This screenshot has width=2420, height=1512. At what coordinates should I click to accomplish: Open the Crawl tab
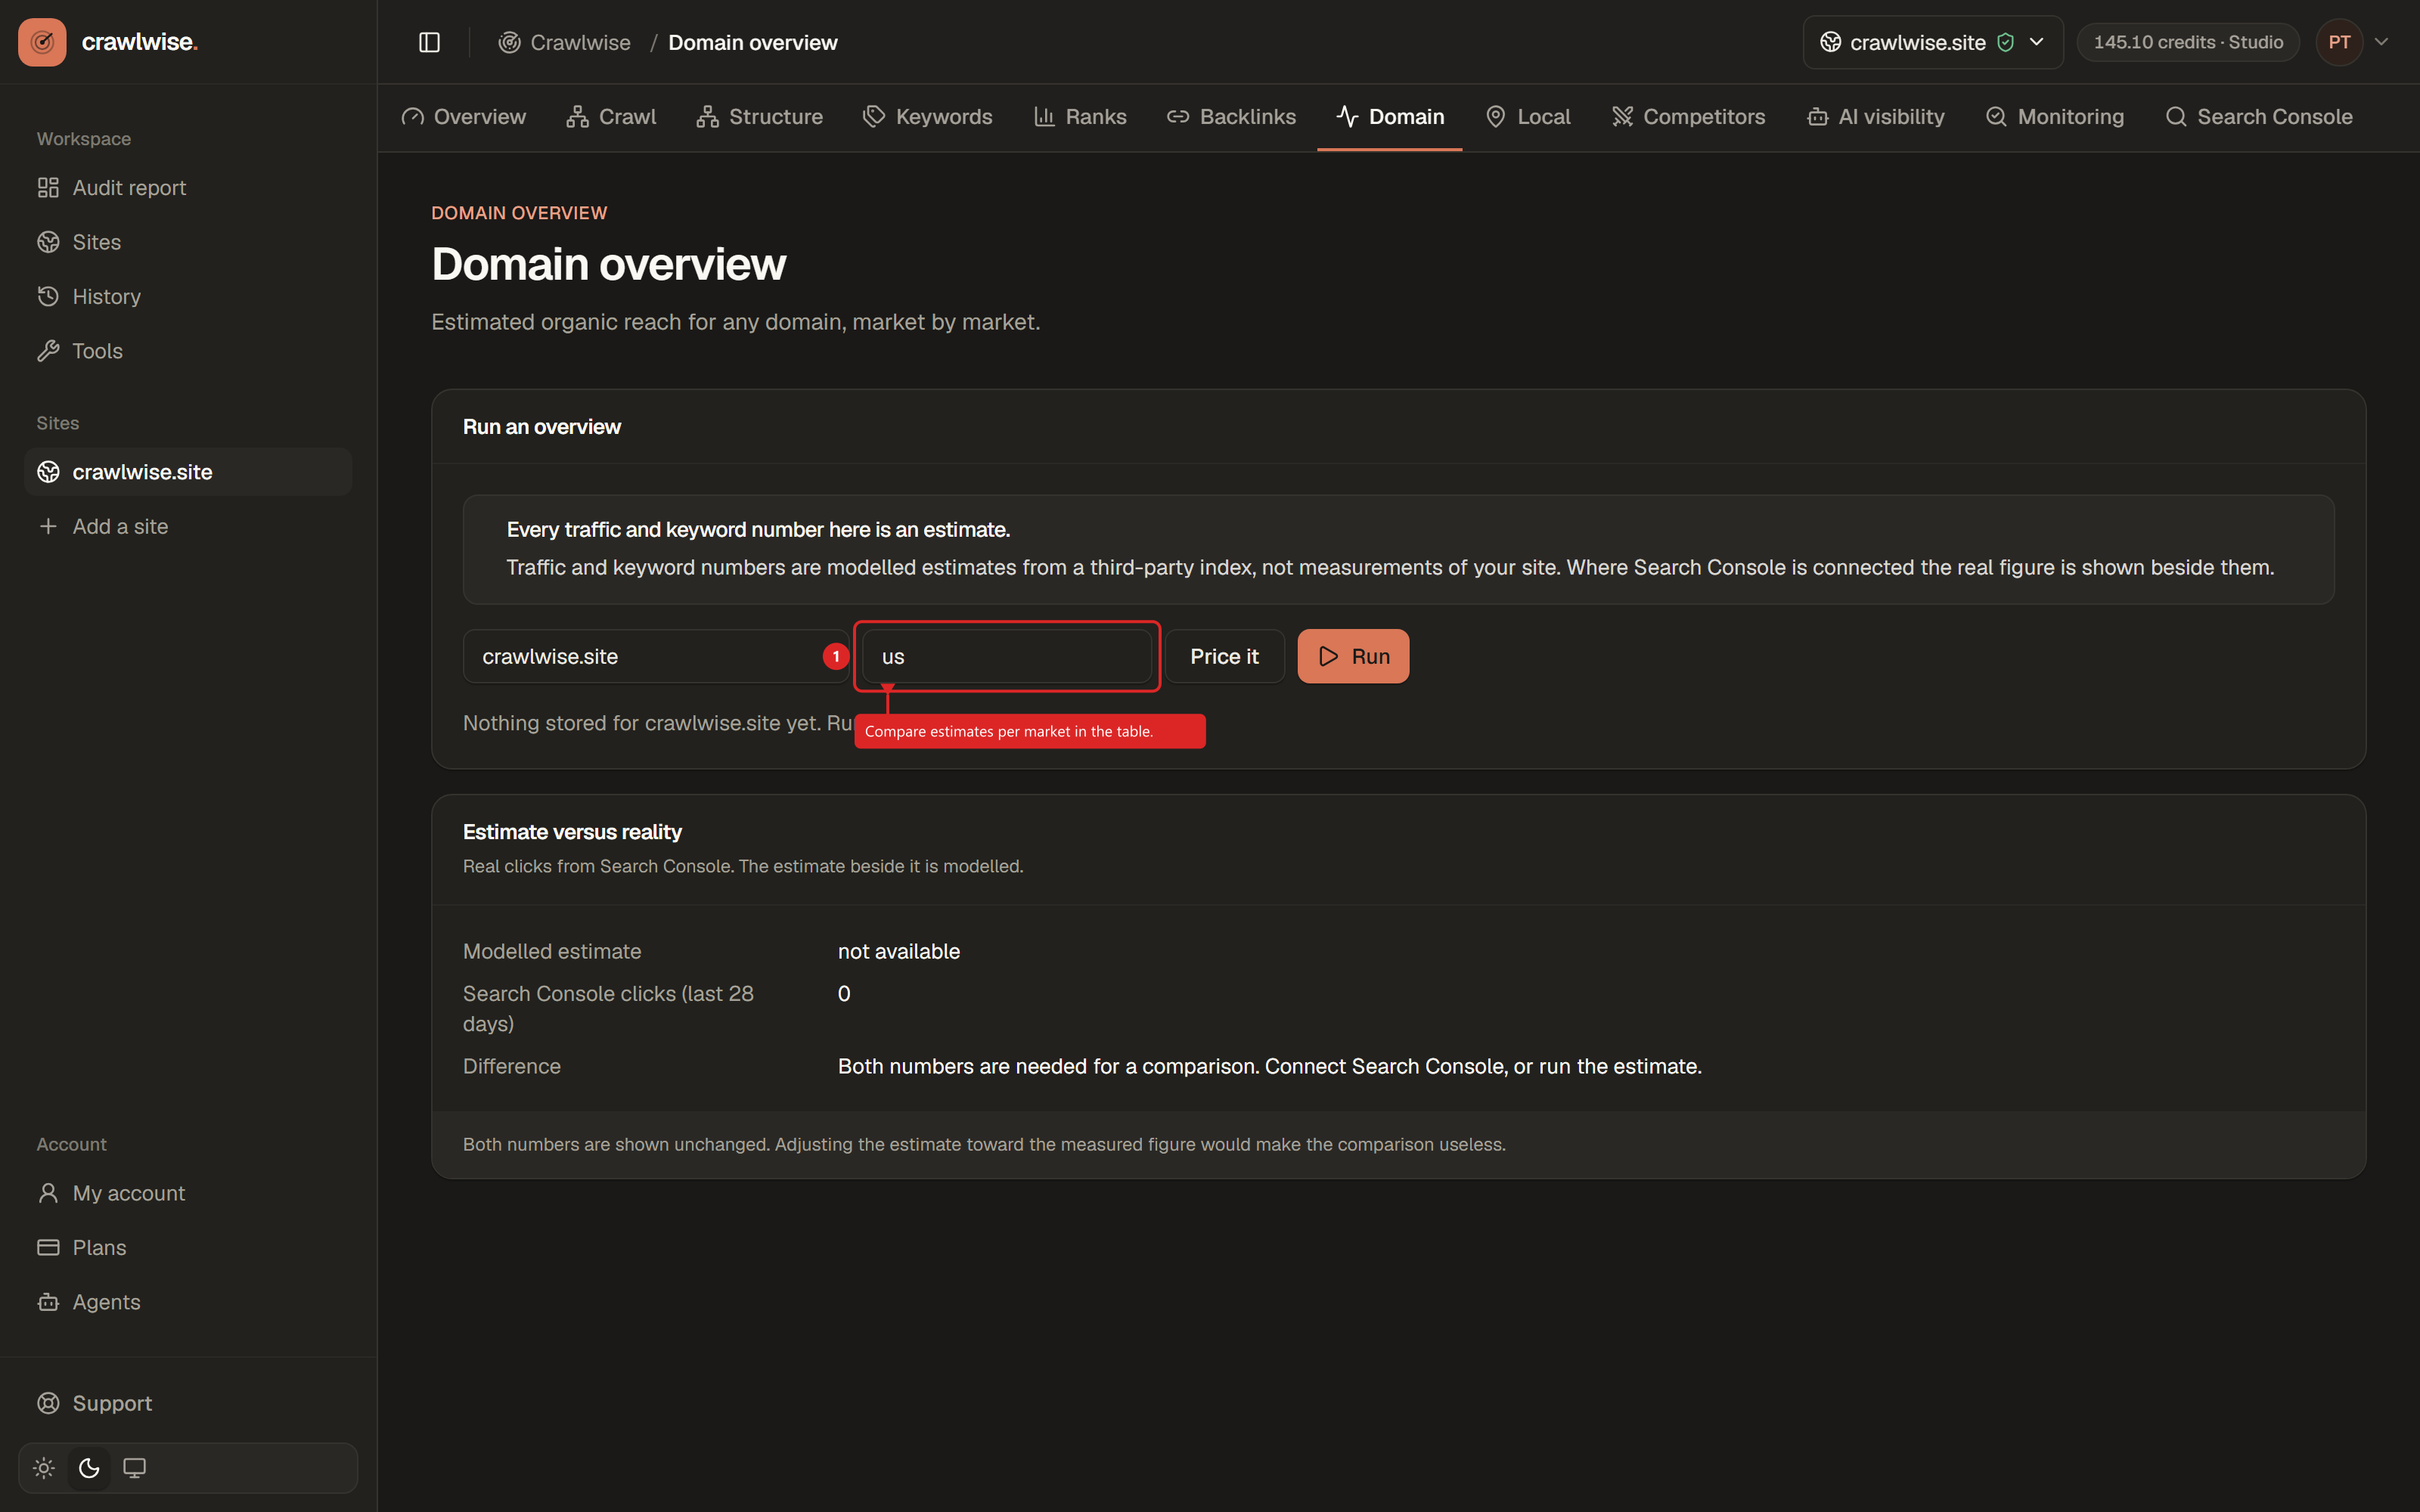(612, 117)
